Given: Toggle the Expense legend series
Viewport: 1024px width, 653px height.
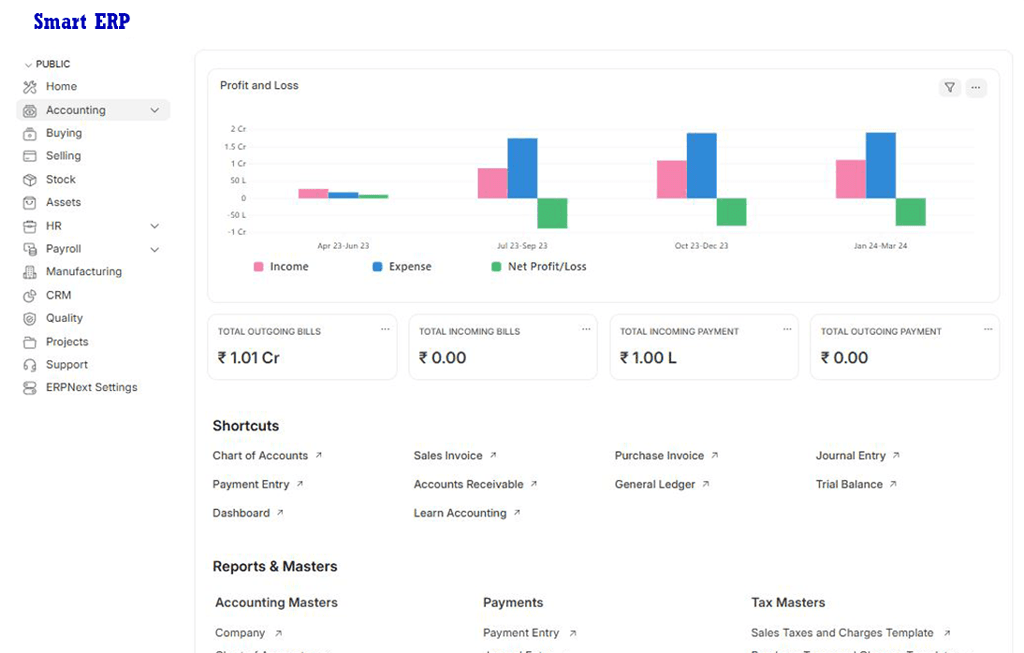Looking at the screenshot, I should point(401,267).
